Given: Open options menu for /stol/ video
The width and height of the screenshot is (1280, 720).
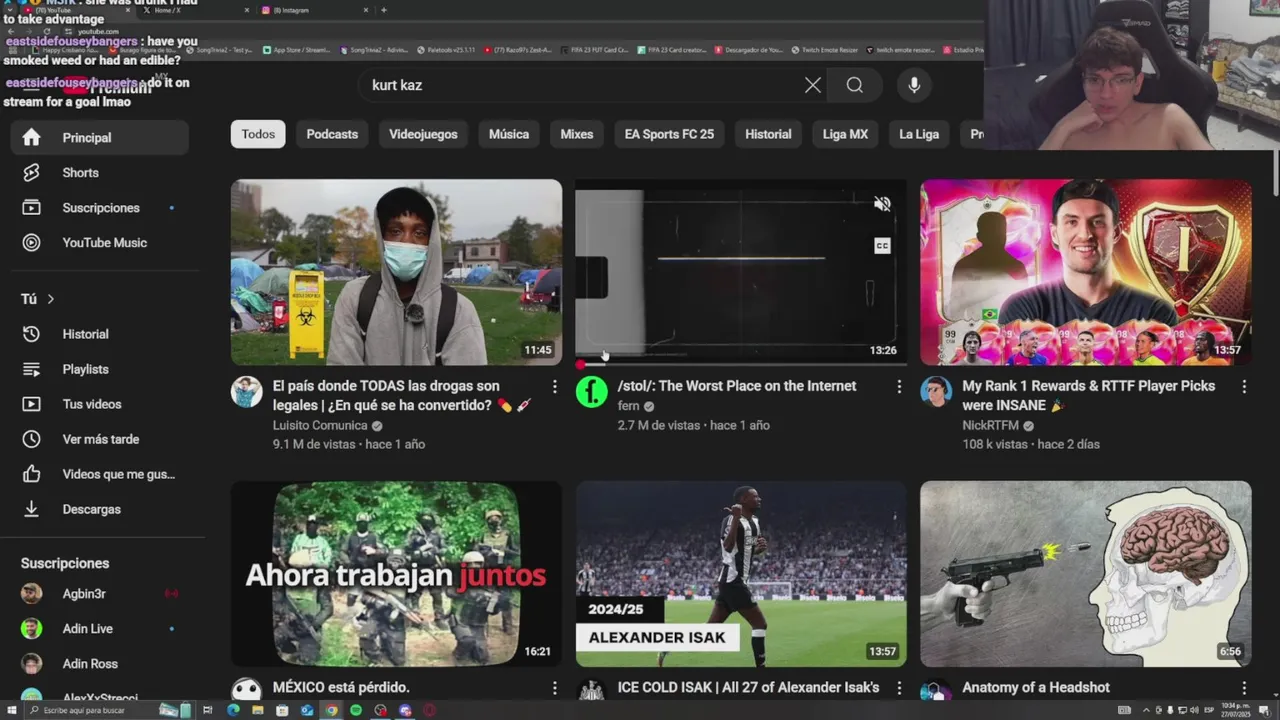Looking at the screenshot, I should coord(899,386).
